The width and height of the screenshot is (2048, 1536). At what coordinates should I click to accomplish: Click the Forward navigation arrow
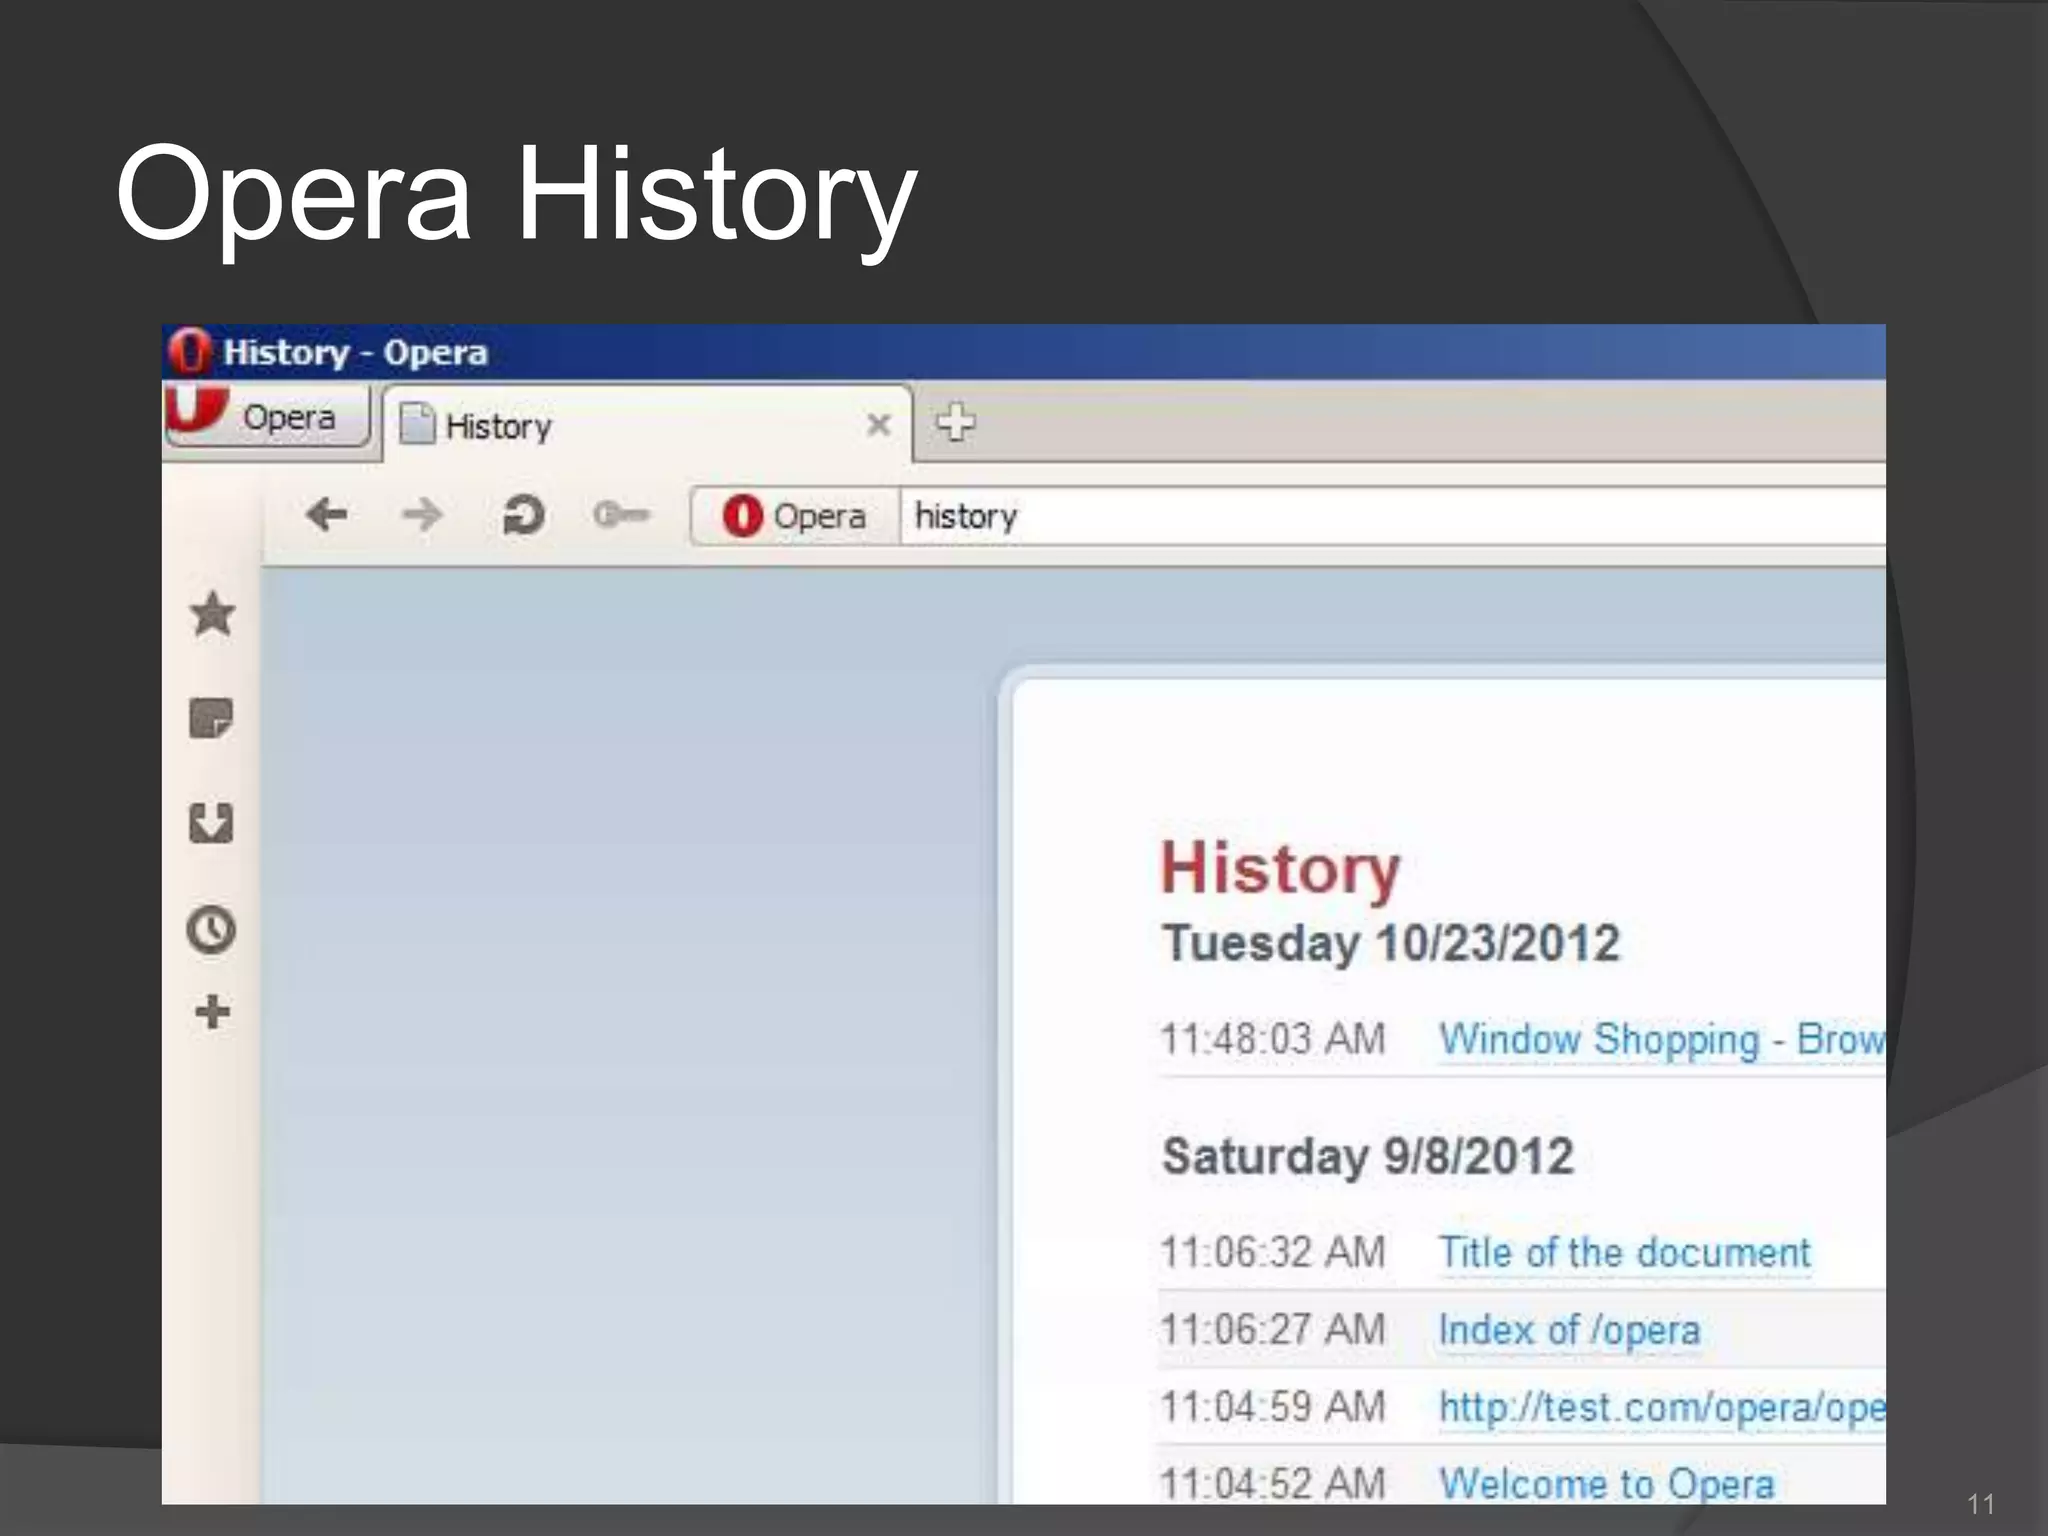click(x=422, y=515)
